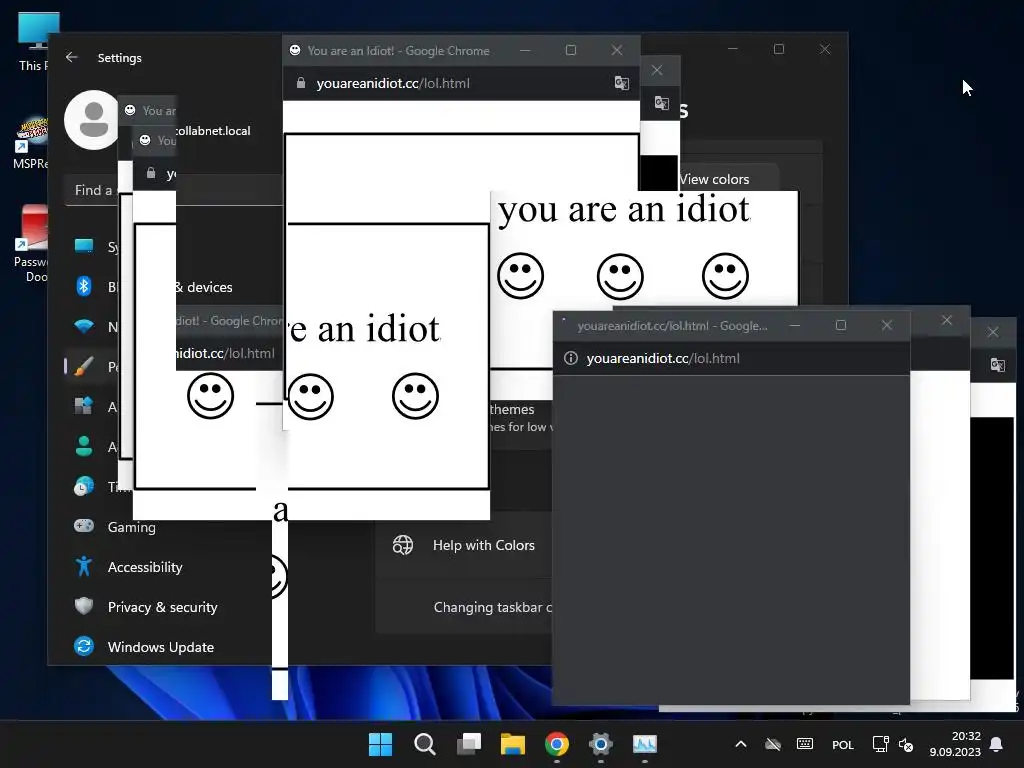Viewport: 1024px width, 768px height.
Task: Go back with Settings back arrow
Action: pos(72,57)
